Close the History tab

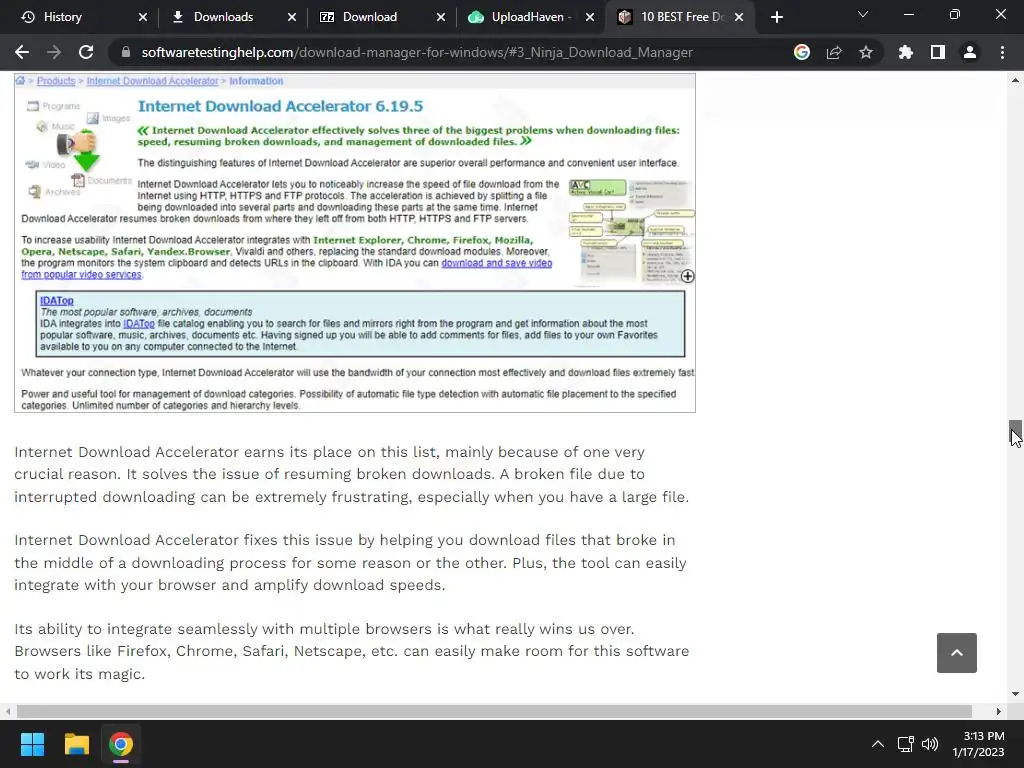[x=143, y=17]
